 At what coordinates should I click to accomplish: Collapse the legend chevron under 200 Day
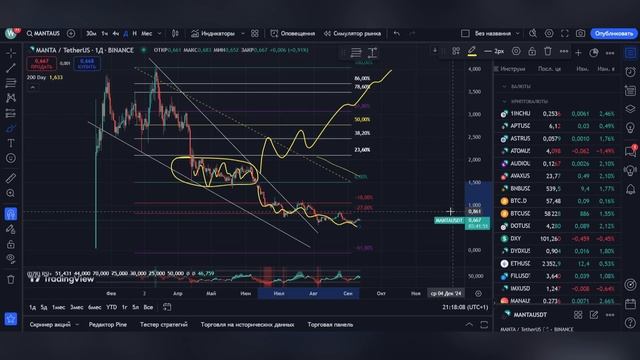(x=33, y=87)
